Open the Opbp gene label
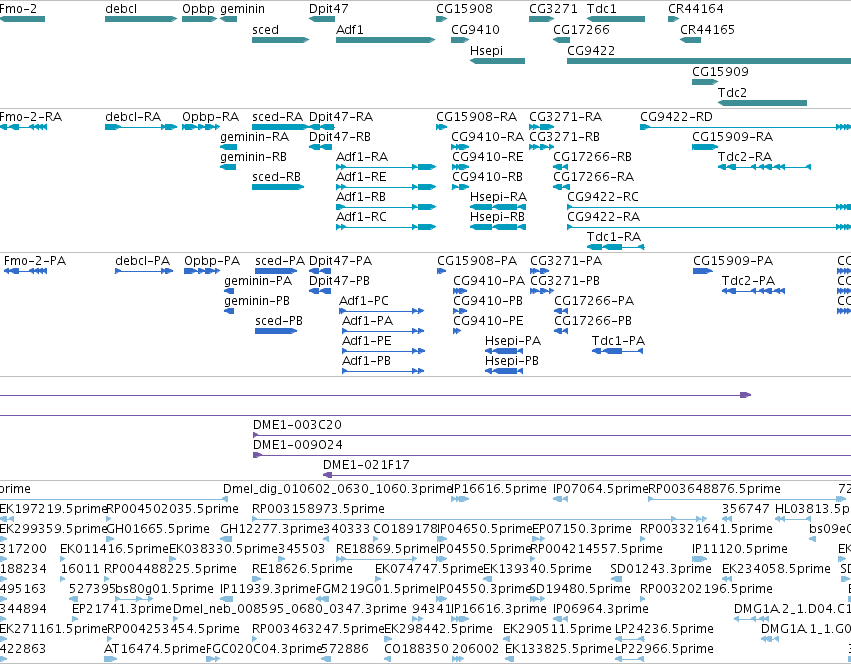 (198, 9)
